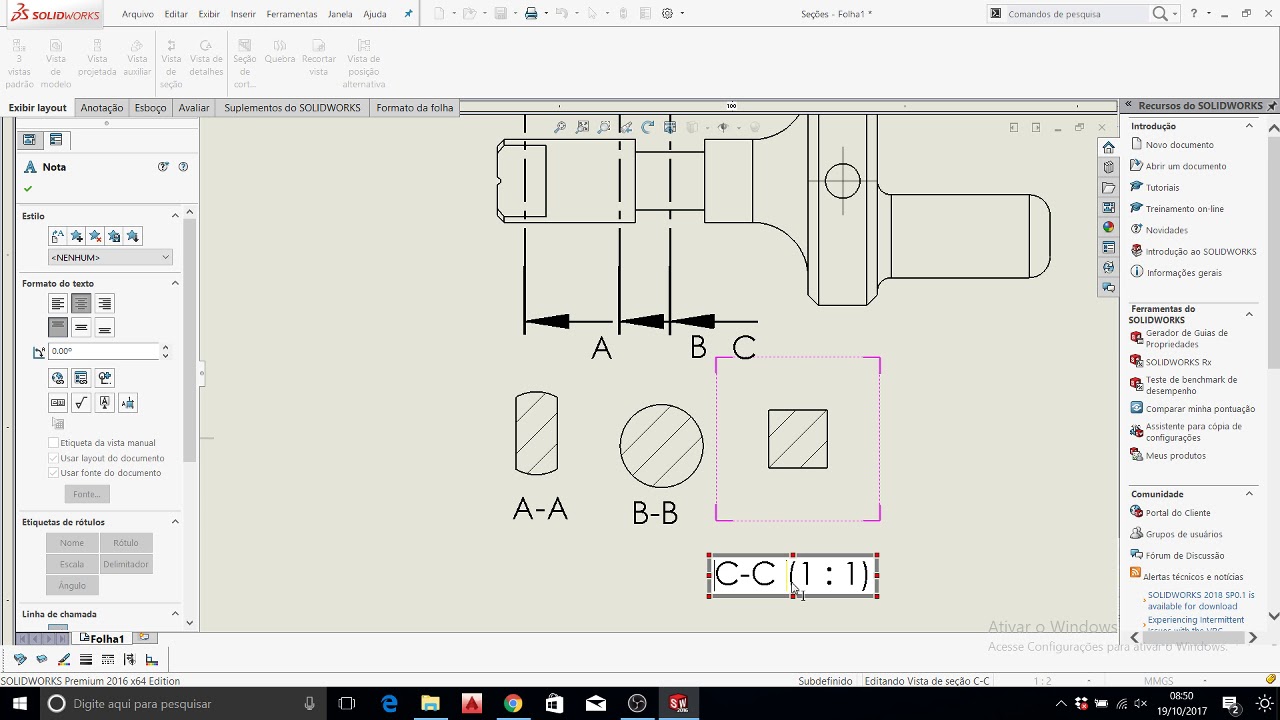The image size is (1280, 720).
Task: Apply the default attributes style icon
Action: click(x=57, y=236)
